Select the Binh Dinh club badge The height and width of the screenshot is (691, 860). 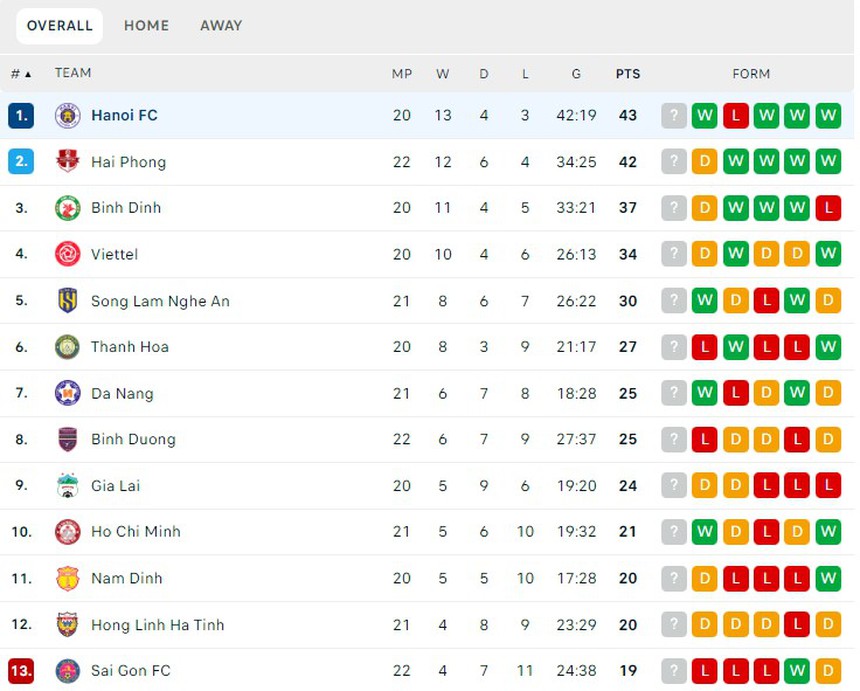[66, 208]
